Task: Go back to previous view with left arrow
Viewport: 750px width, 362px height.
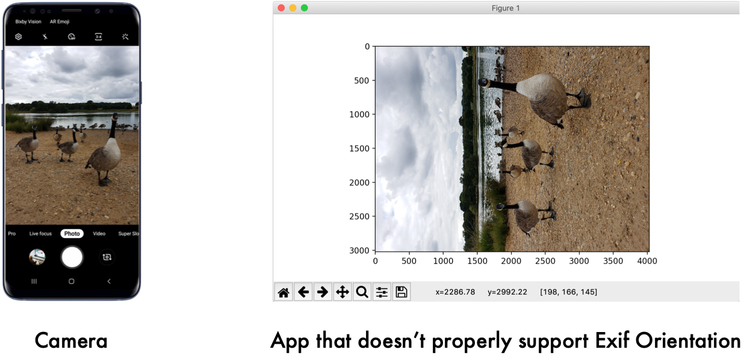Action: tap(303, 292)
